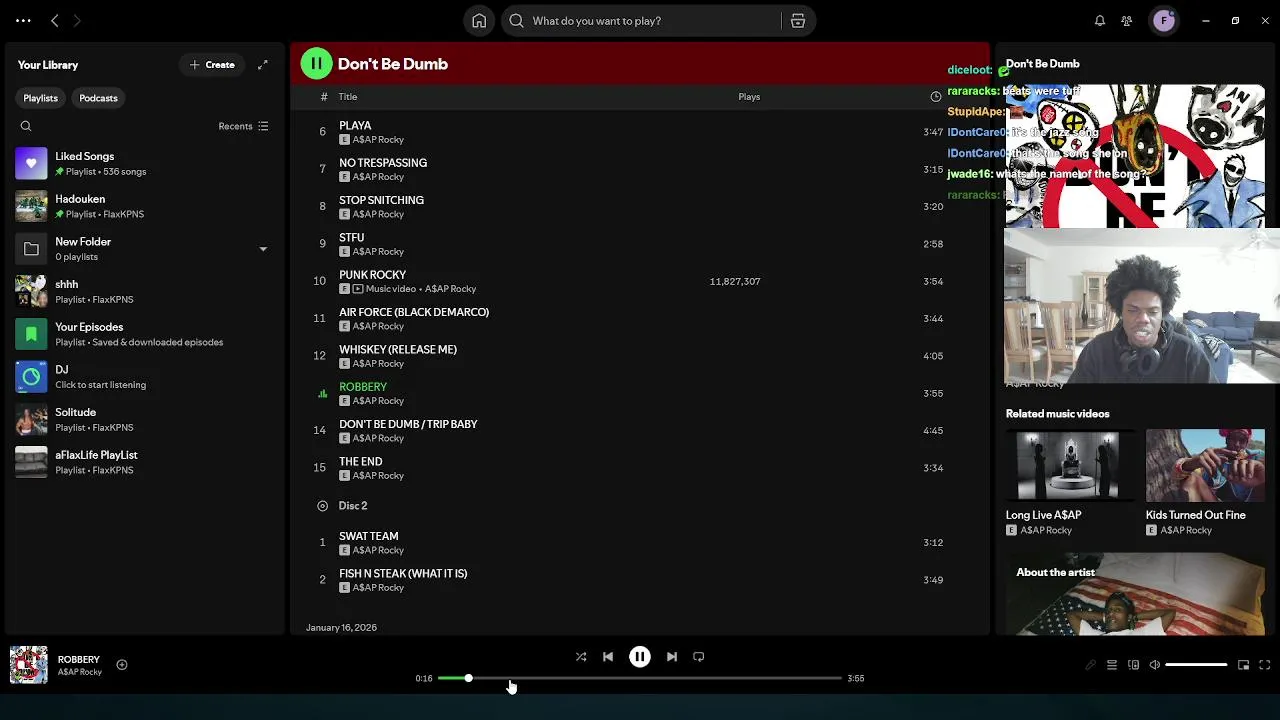This screenshot has width=1280, height=720.
Task: Mute the volume speaker icon
Action: coord(1155,665)
